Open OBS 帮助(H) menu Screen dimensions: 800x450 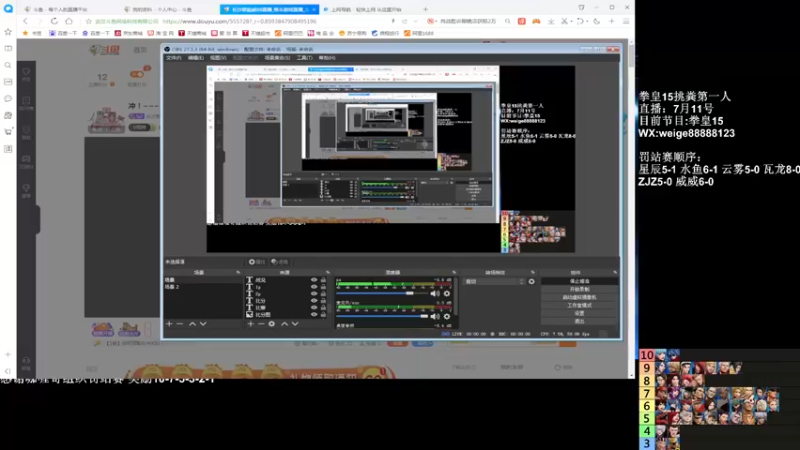(x=327, y=58)
